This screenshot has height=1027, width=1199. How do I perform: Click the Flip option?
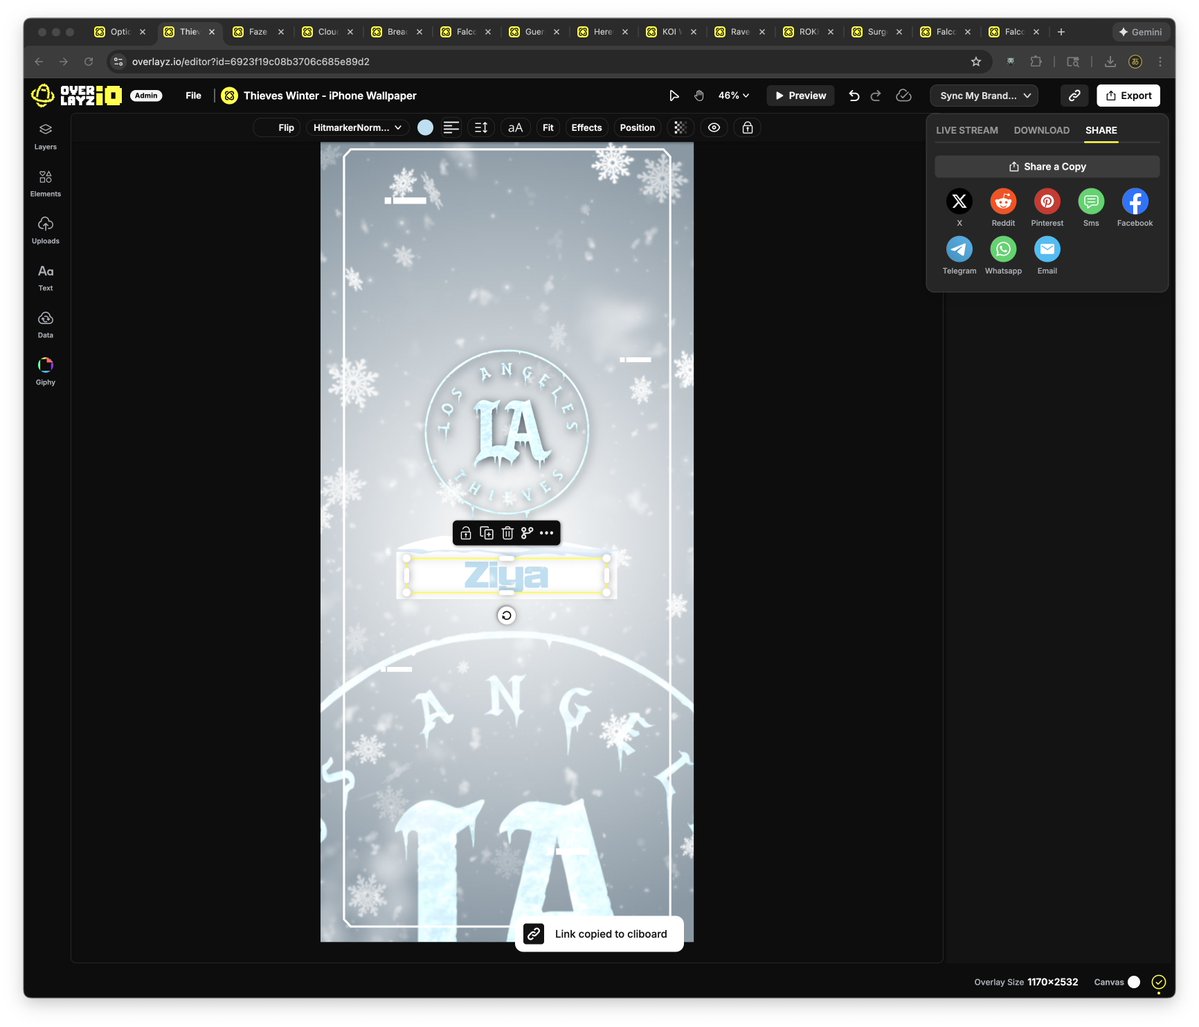pos(286,128)
